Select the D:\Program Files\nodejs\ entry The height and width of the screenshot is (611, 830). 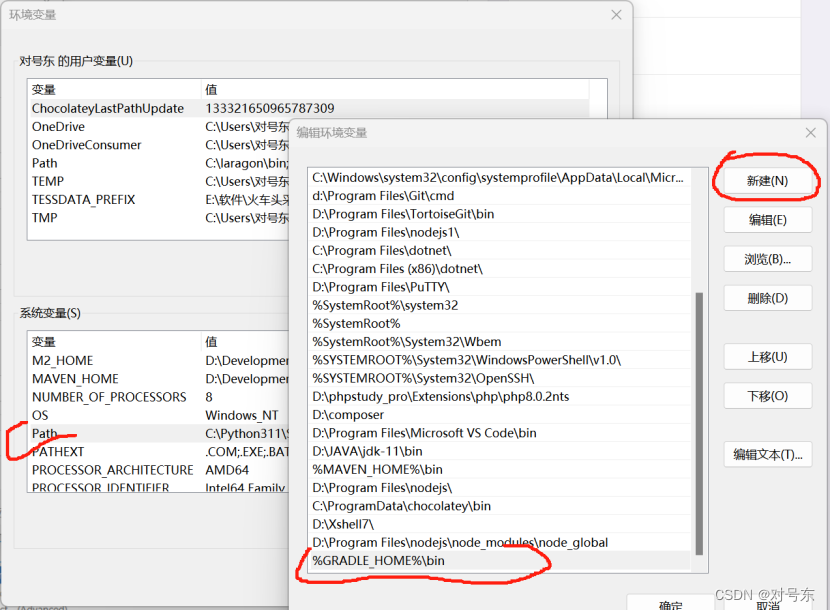(499, 488)
